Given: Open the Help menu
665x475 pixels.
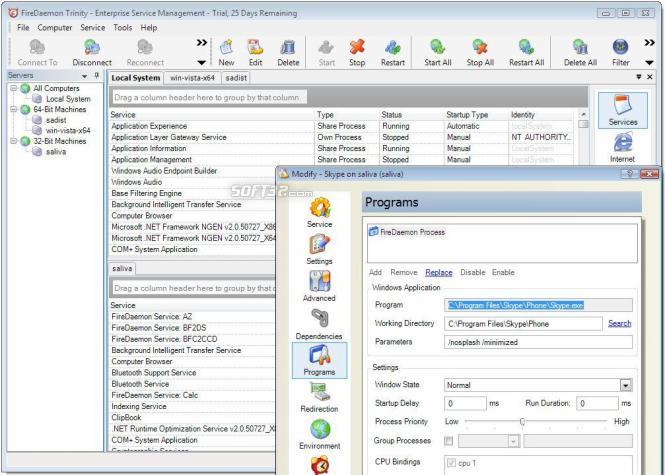Looking at the screenshot, I should point(149,28).
